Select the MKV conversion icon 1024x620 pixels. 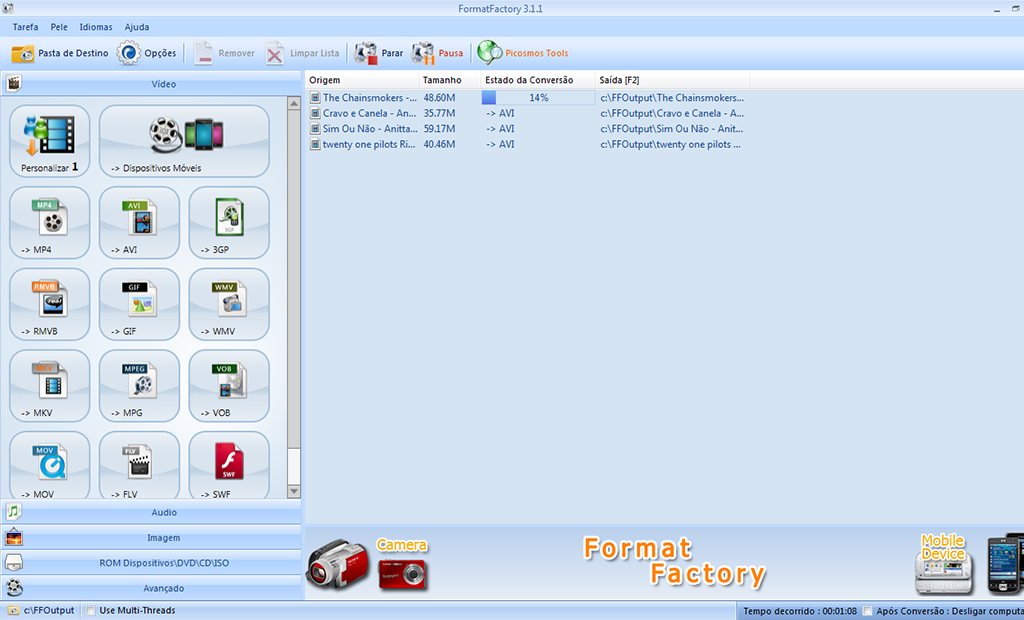tap(50, 386)
